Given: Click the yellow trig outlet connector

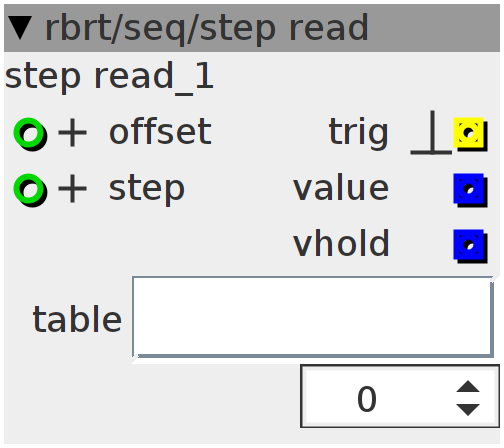Looking at the screenshot, I should pos(470,134).
